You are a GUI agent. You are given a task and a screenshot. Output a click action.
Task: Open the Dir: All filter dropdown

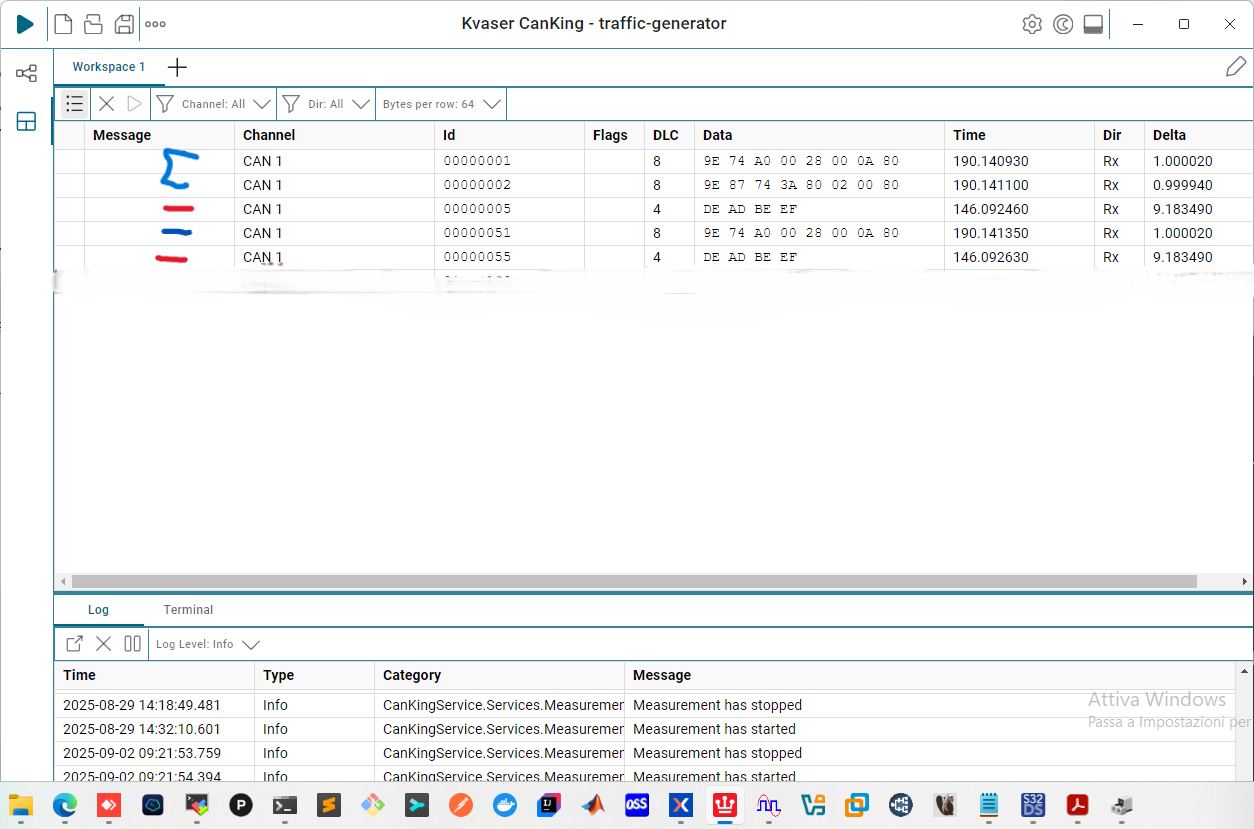[326, 104]
